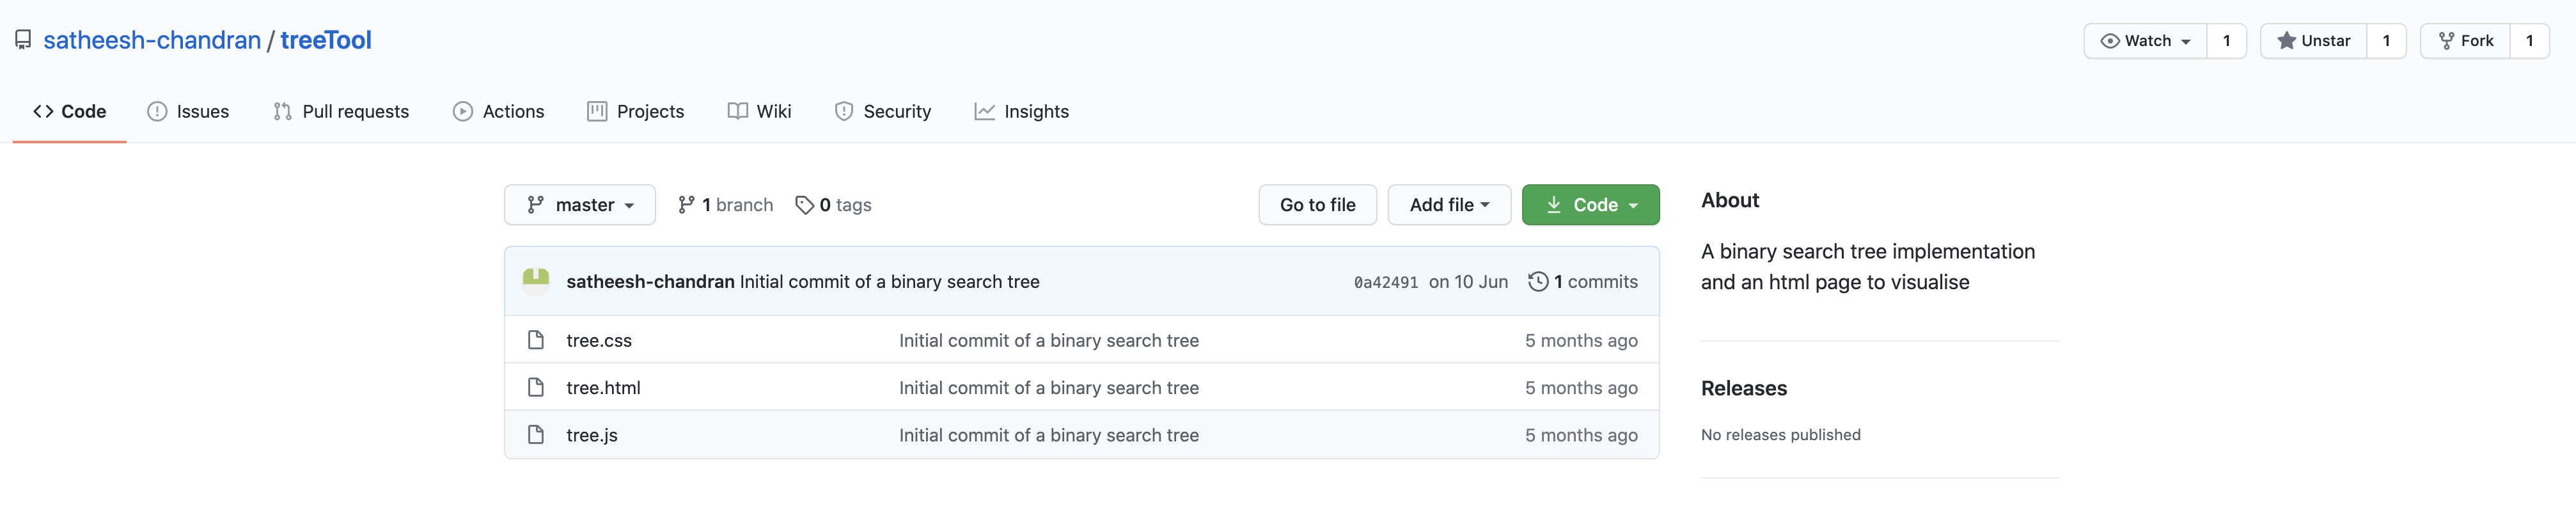The width and height of the screenshot is (2576, 508).
Task: Open latest commit message in commit bar
Action: point(890,282)
